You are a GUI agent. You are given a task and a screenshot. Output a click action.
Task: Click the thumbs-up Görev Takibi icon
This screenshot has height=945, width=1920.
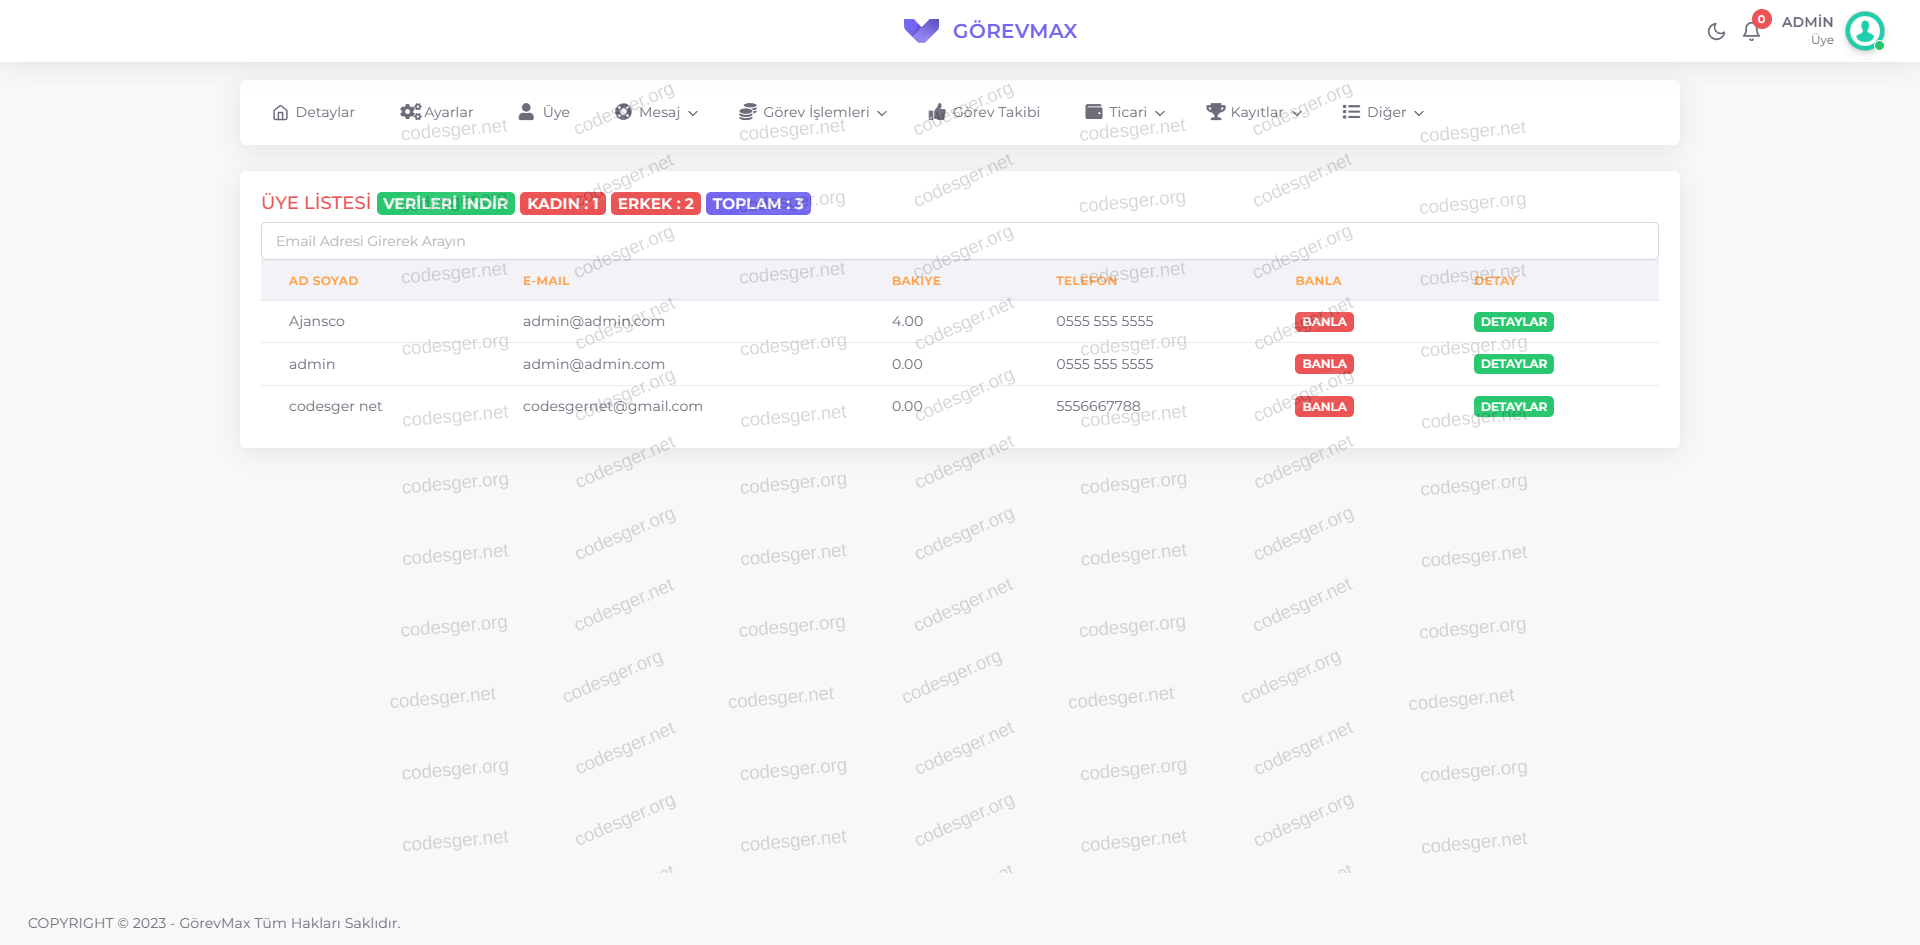(x=937, y=112)
